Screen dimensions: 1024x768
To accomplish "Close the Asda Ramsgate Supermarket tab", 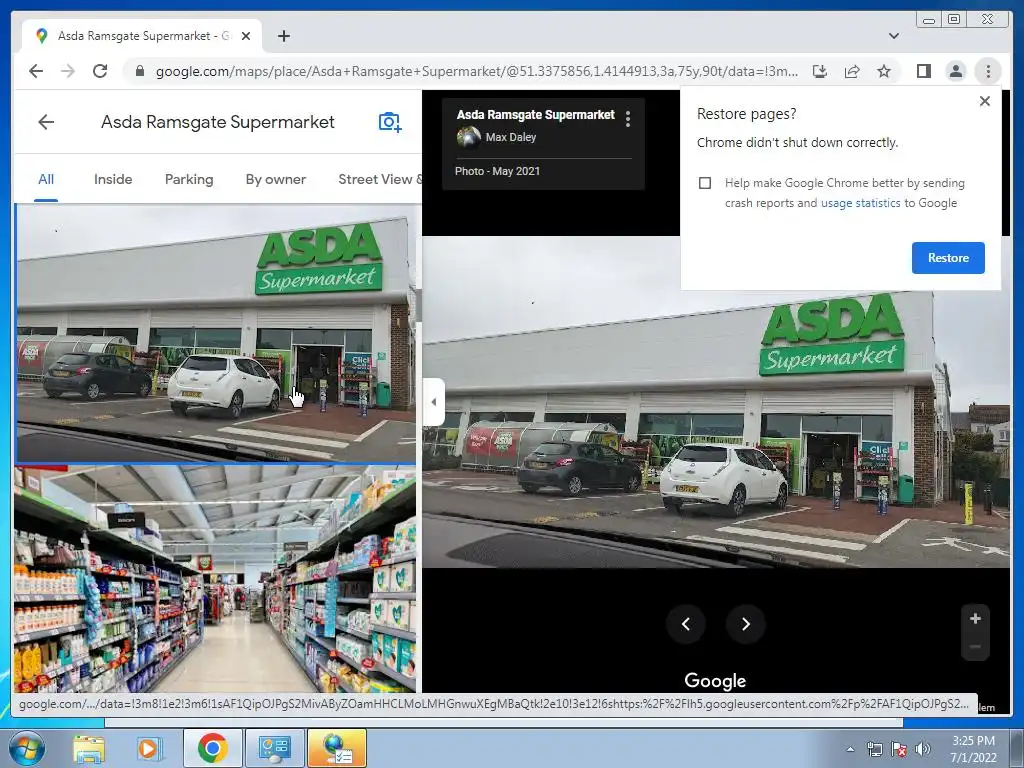I will click(x=246, y=36).
